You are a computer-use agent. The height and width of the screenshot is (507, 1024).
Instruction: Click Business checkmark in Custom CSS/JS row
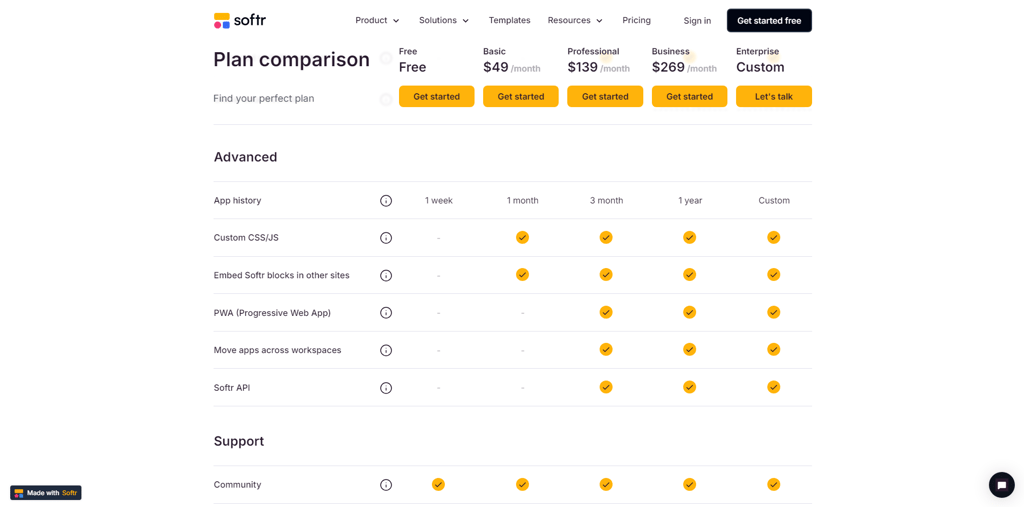690,237
